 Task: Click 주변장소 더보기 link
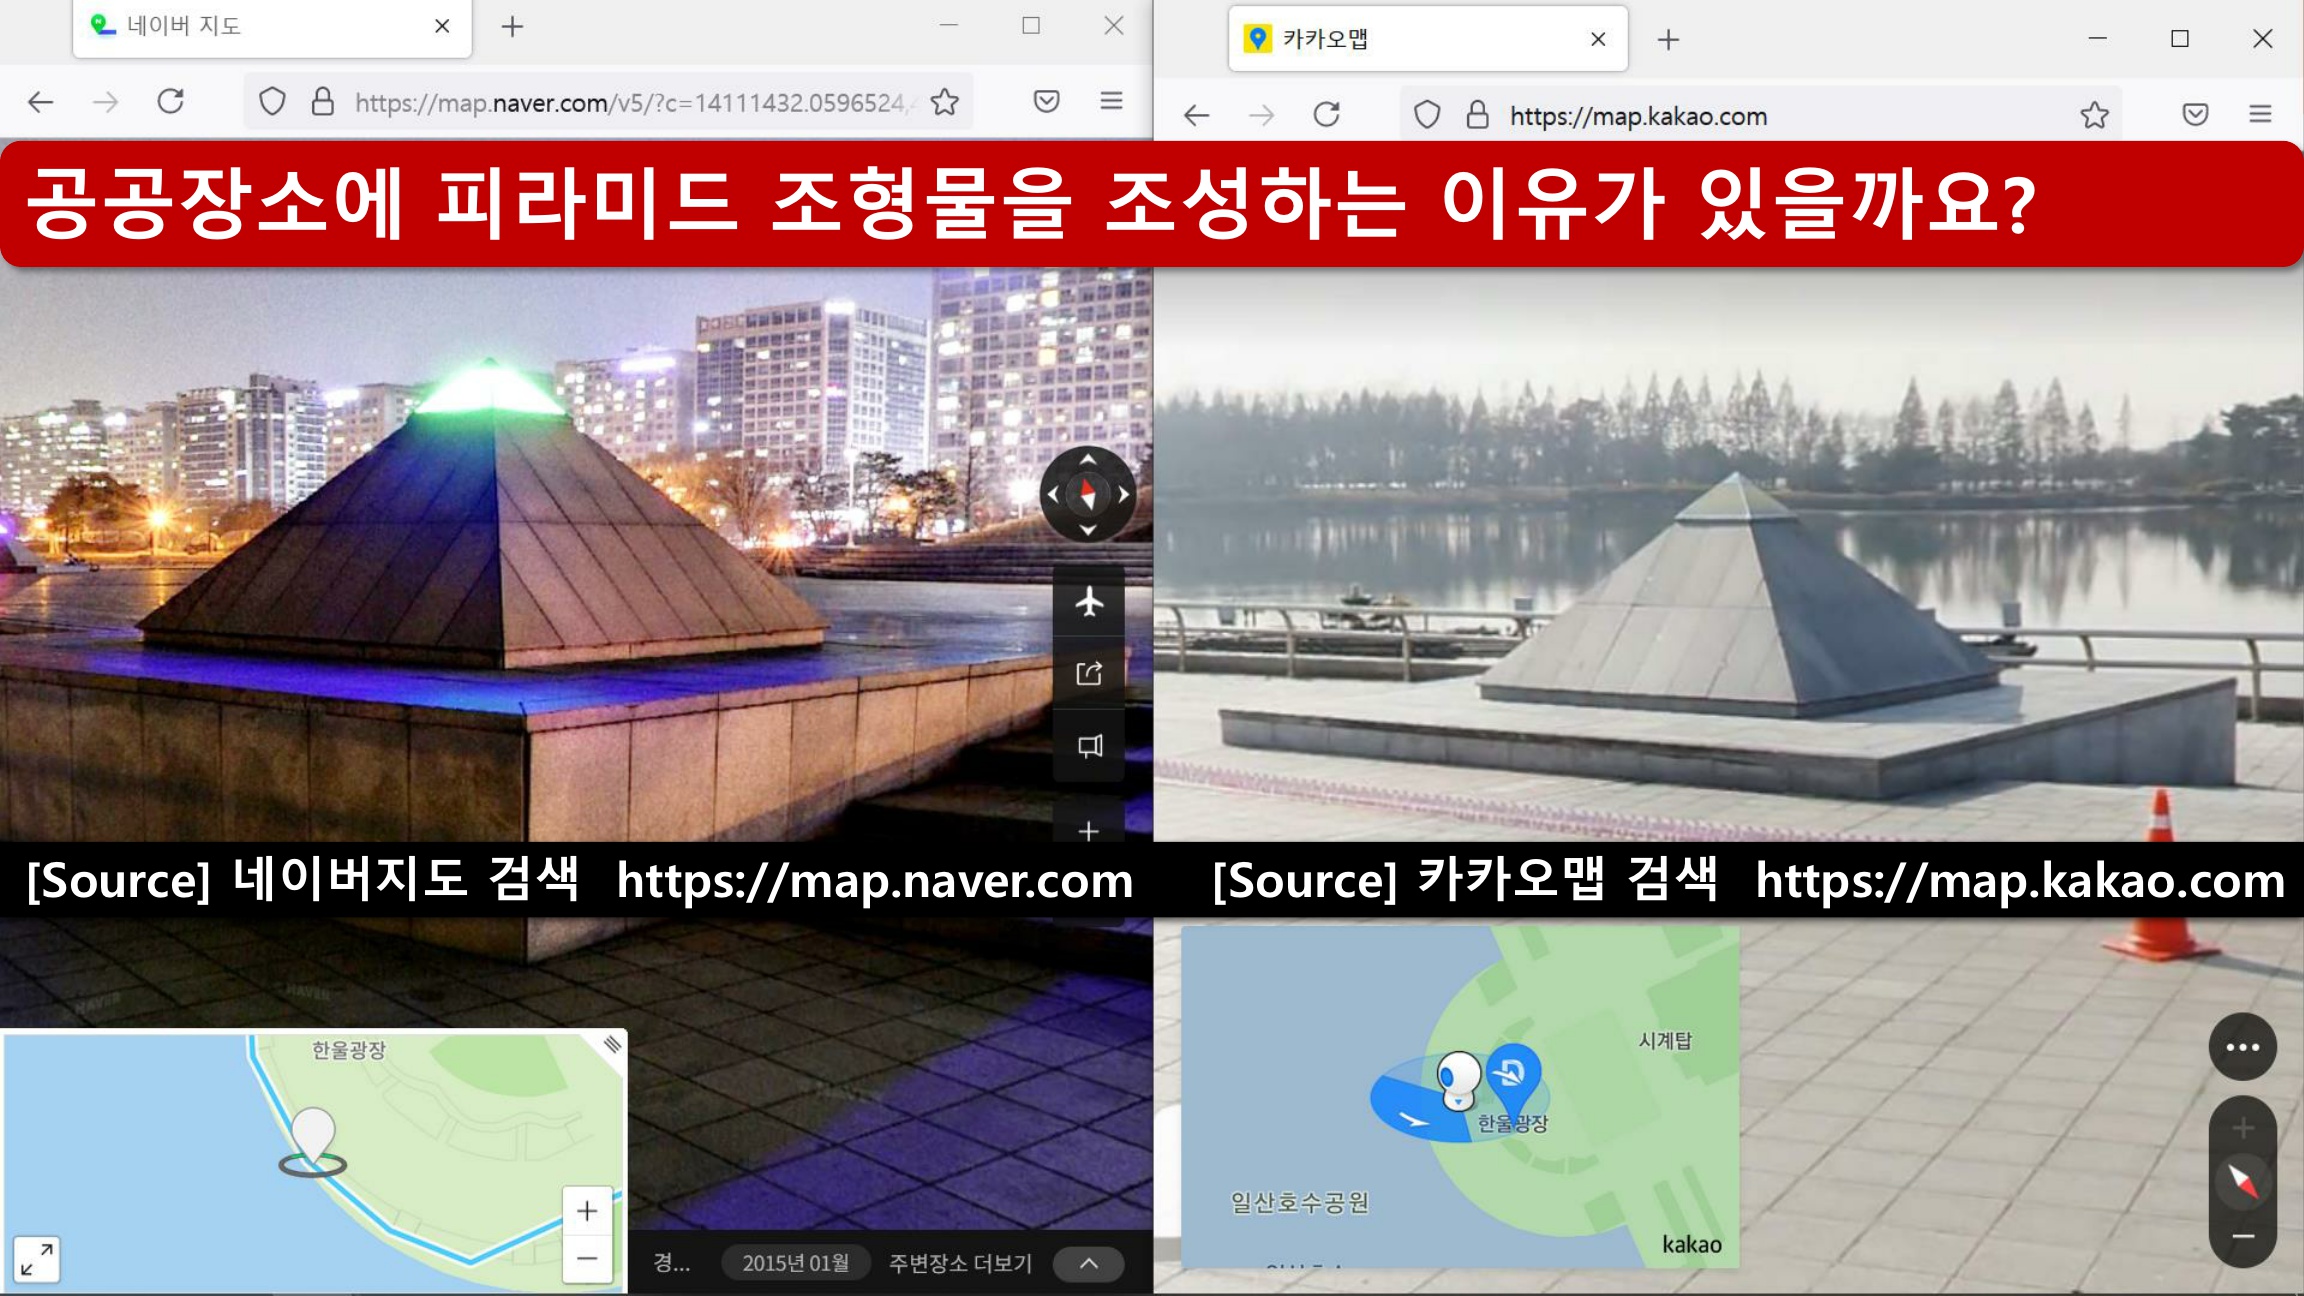point(960,1263)
